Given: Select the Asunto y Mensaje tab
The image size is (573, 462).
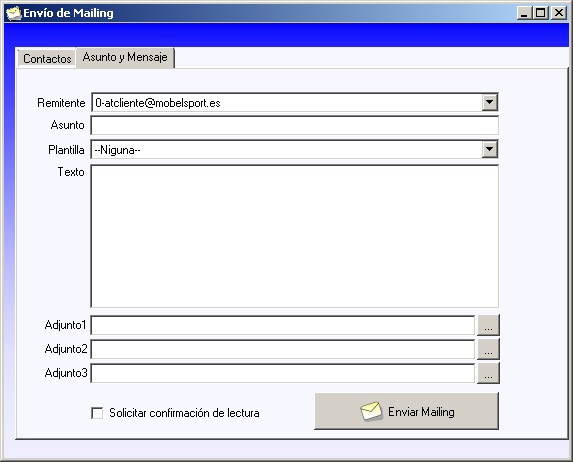Looking at the screenshot, I should point(125,57).
